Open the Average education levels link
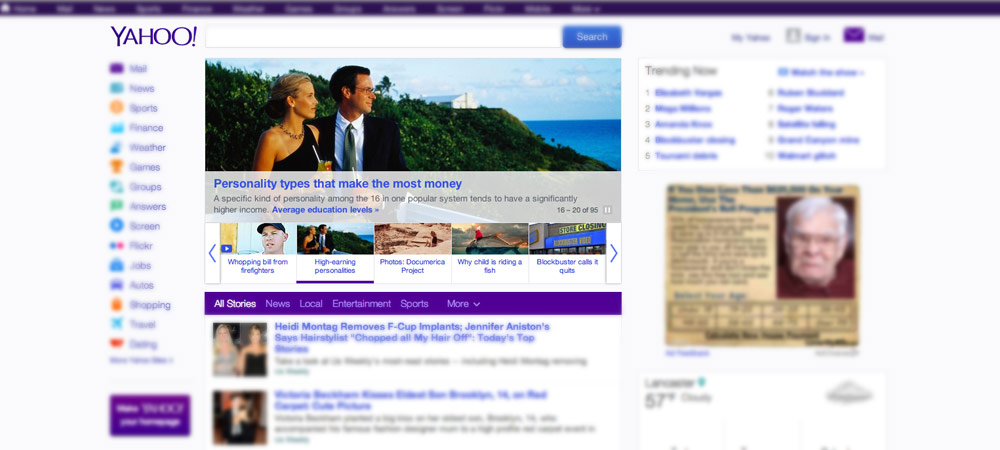 (325, 210)
